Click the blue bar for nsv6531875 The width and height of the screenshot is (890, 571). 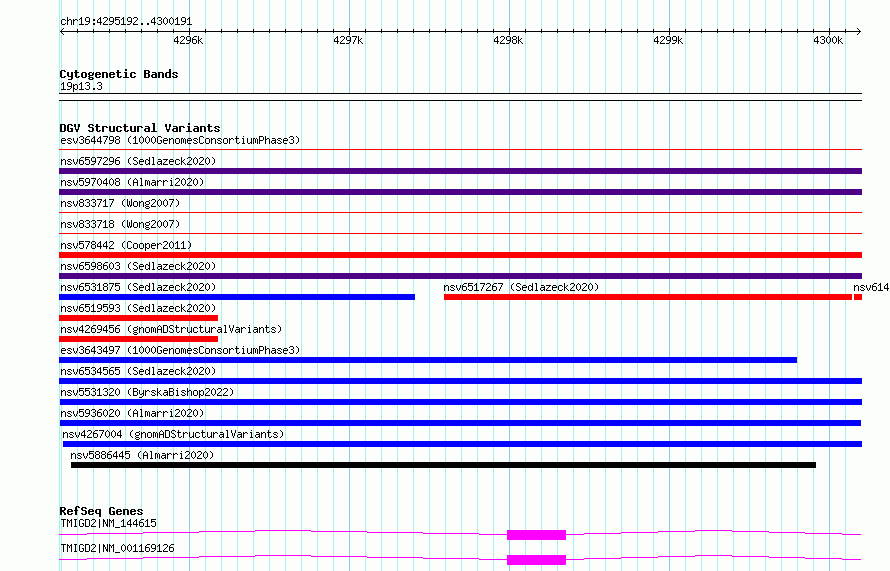(x=237, y=297)
